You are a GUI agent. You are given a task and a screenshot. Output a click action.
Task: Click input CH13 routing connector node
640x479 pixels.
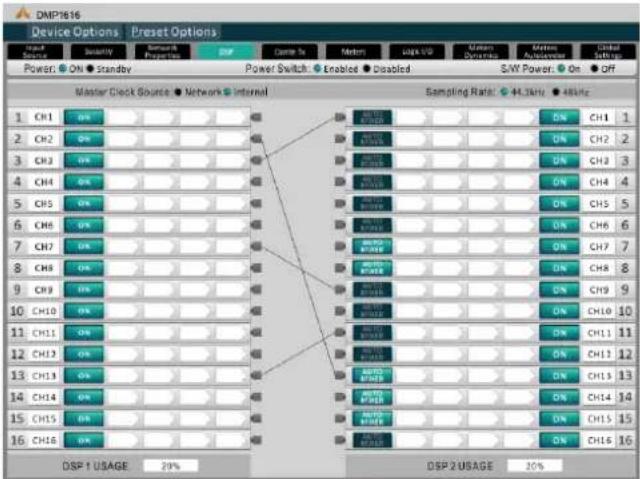pyautogui.click(x=256, y=375)
